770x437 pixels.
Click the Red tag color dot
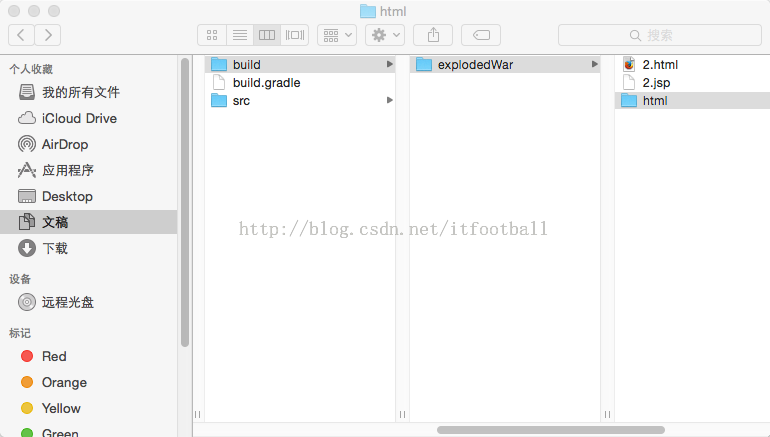27,356
